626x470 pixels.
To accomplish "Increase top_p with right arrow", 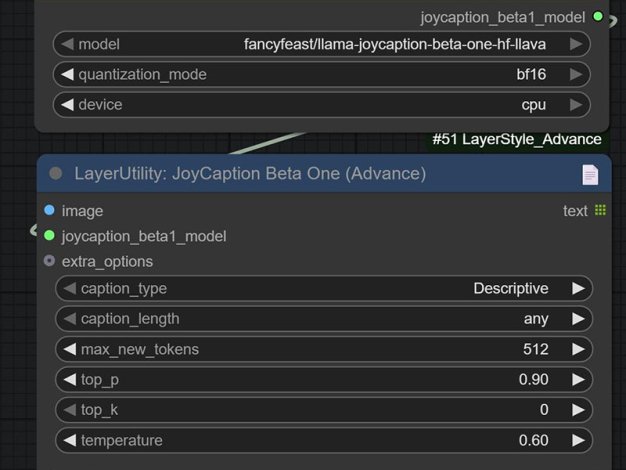I will [578, 379].
